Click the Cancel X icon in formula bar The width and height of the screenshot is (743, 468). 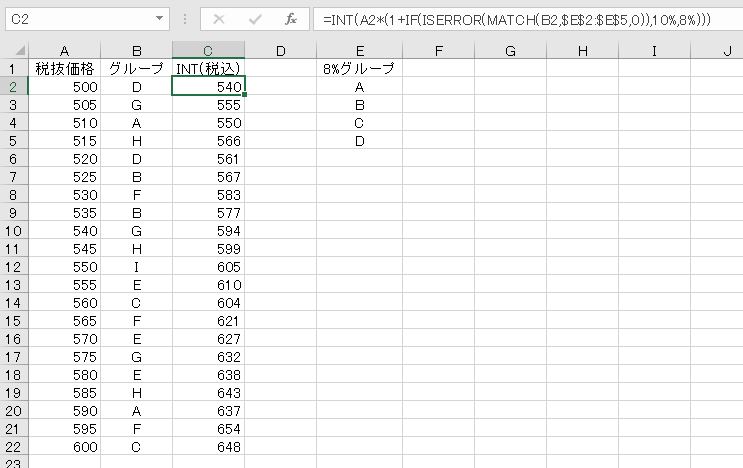pos(218,19)
